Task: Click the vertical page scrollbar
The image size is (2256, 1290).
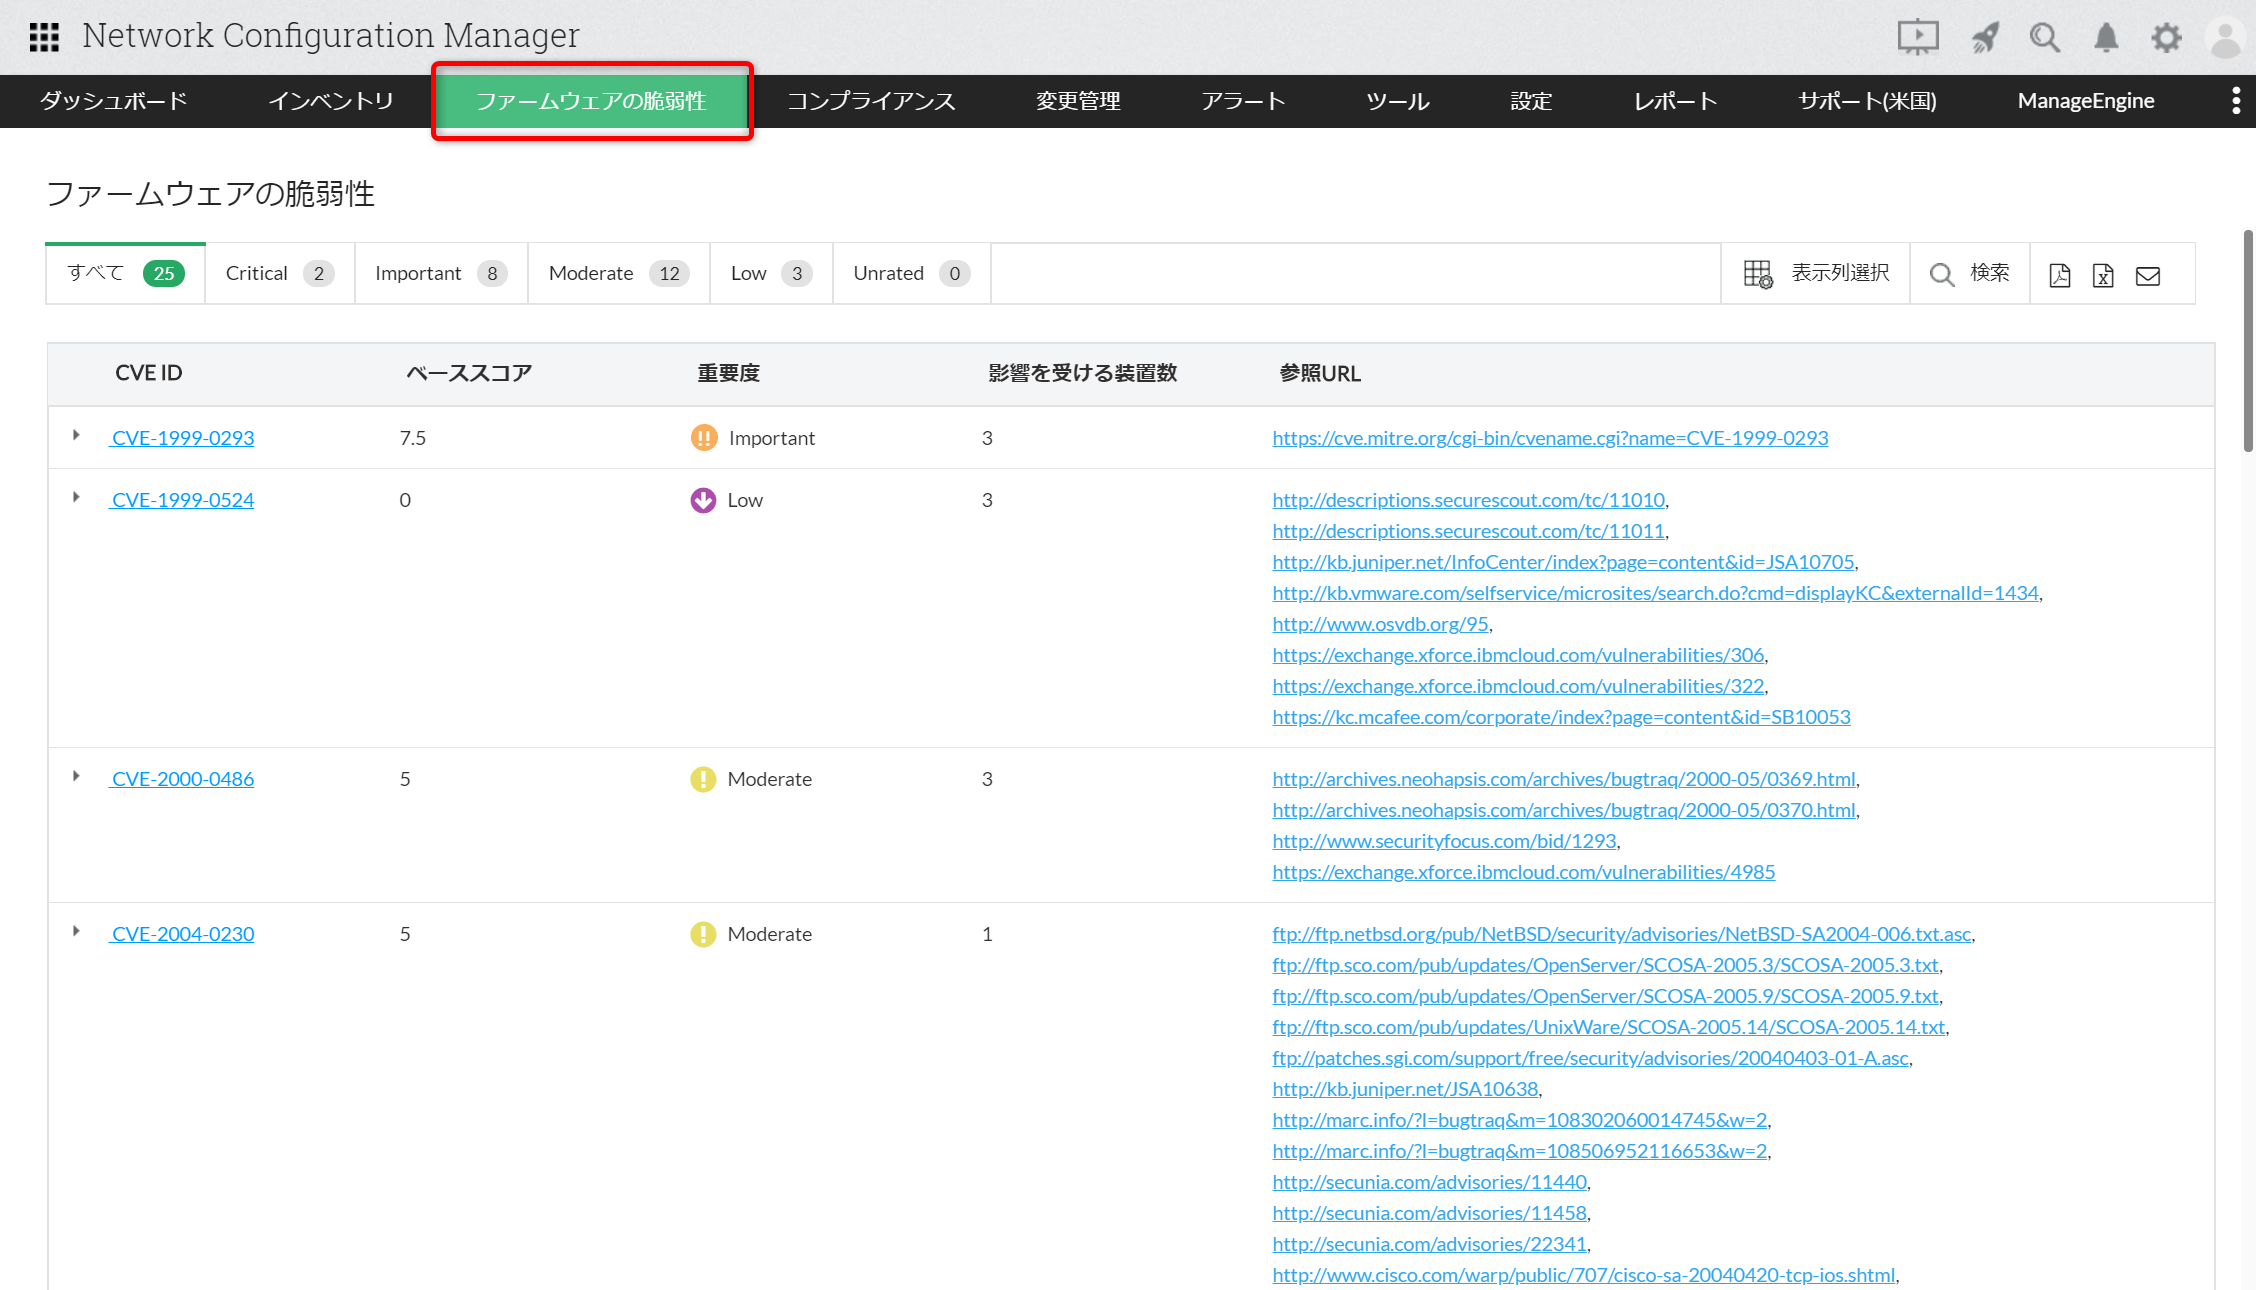Action: coord(2248,340)
